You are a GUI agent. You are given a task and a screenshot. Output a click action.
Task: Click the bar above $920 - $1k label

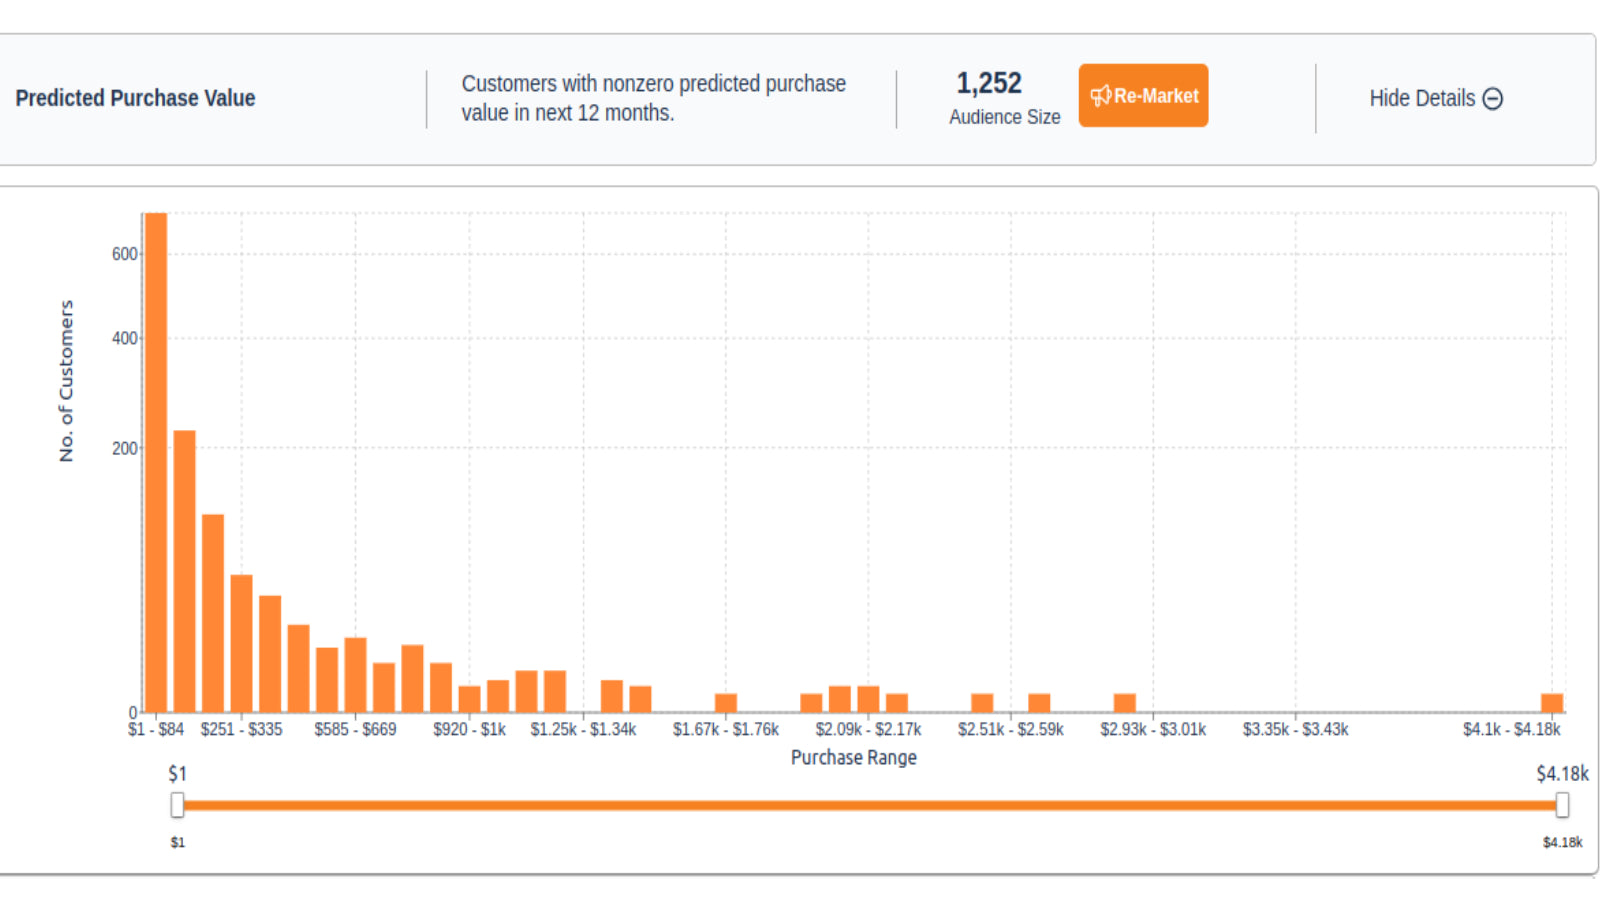click(470, 698)
